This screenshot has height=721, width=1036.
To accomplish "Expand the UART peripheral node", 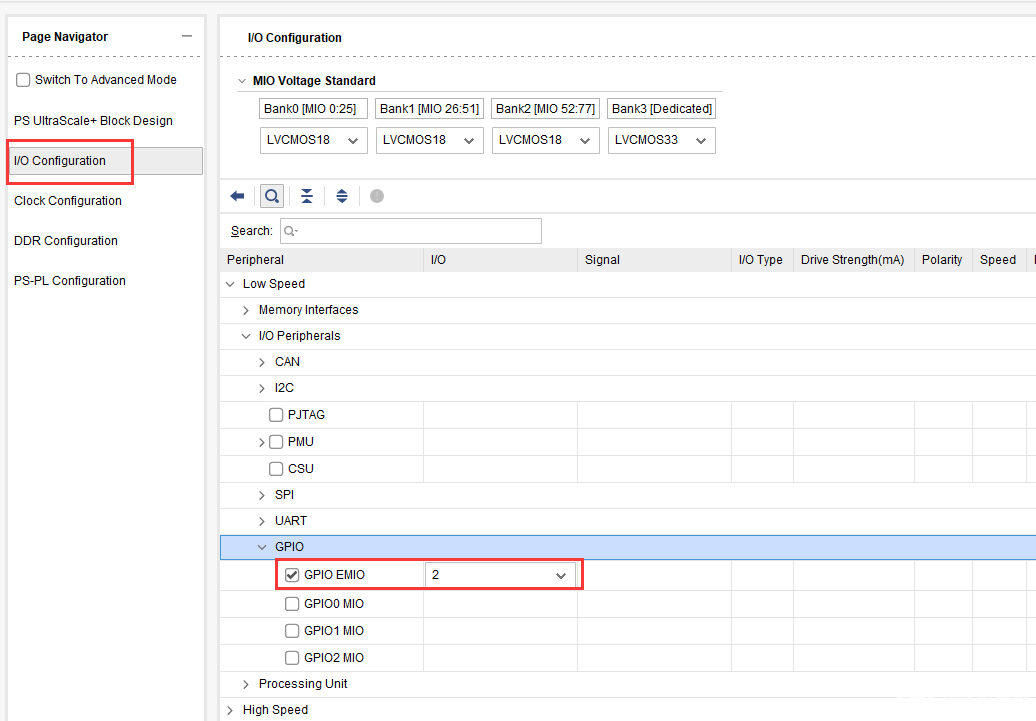I will coord(262,521).
